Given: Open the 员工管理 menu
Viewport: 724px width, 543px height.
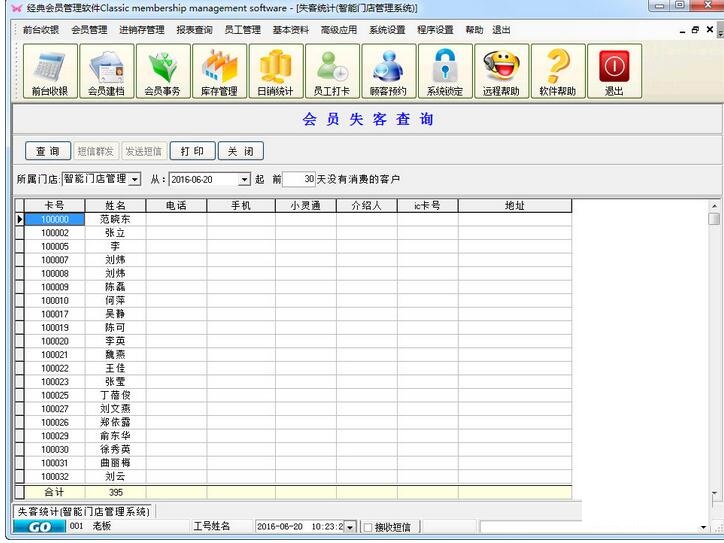Looking at the screenshot, I should [242, 30].
